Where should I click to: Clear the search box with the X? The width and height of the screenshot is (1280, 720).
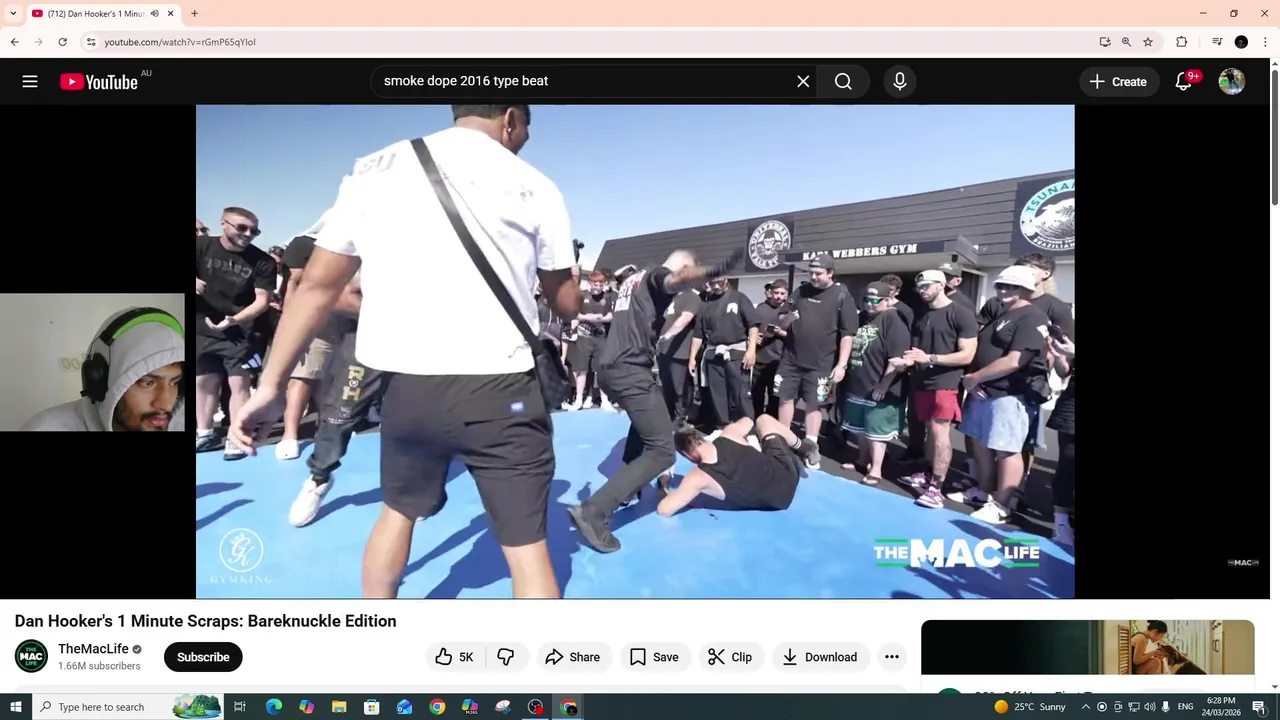point(803,82)
